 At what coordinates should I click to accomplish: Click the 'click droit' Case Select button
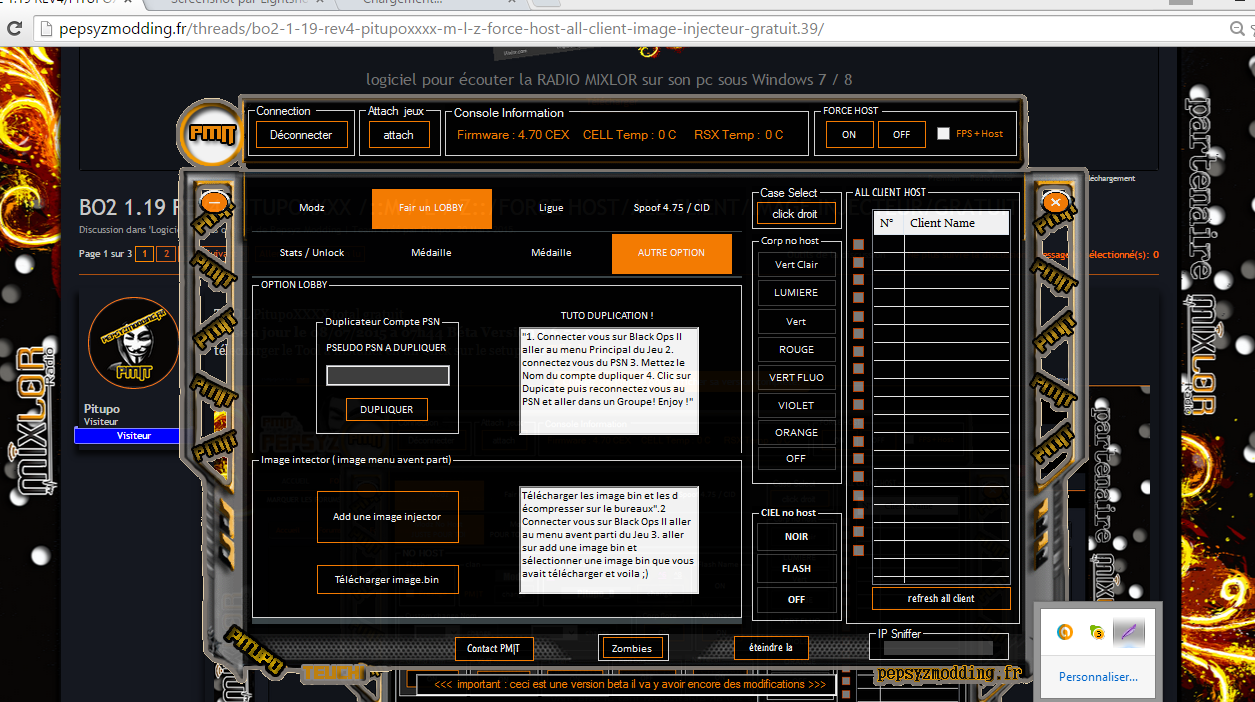pyautogui.click(x=796, y=214)
